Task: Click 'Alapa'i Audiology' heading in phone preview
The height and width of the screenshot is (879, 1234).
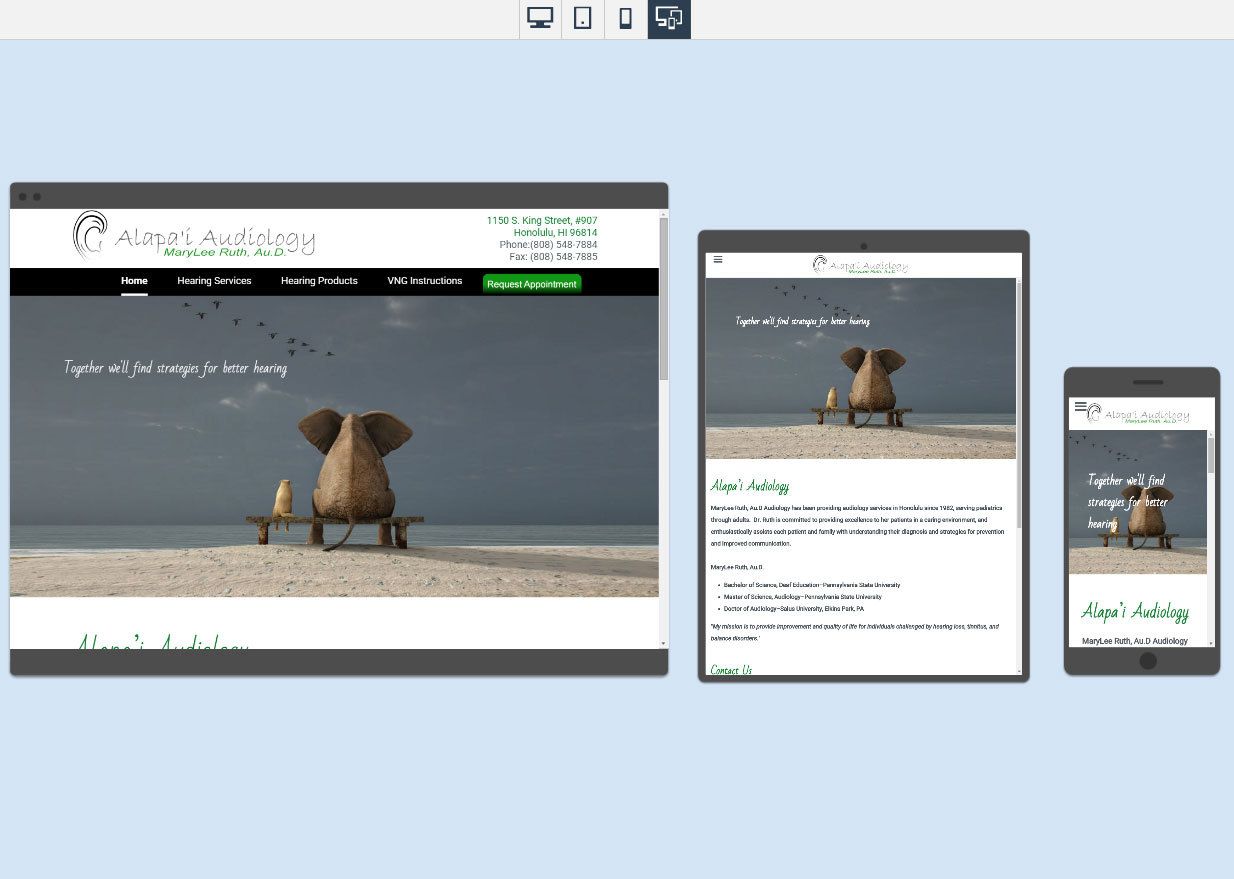Action: click(x=1135, y=612)
